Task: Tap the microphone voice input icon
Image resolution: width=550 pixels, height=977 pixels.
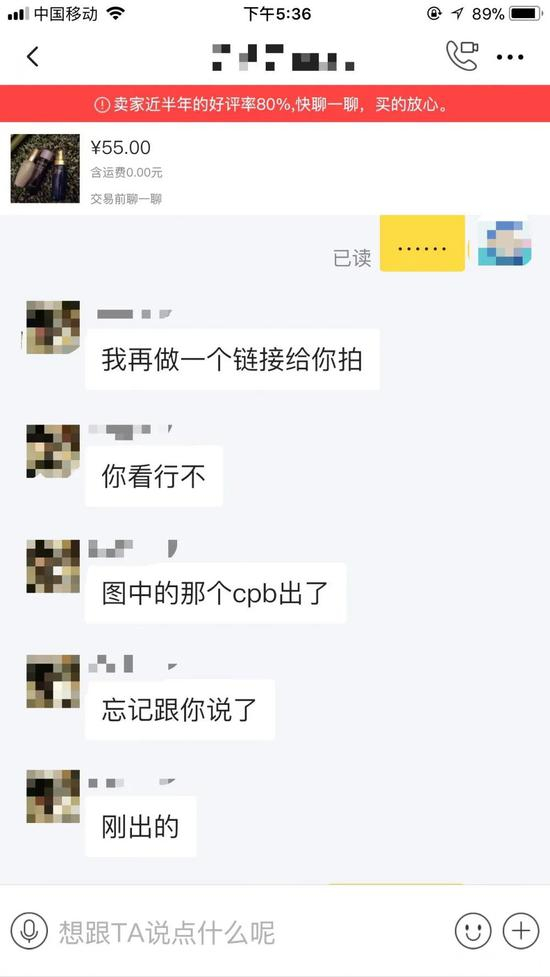Action: click(x=29, y=930)
